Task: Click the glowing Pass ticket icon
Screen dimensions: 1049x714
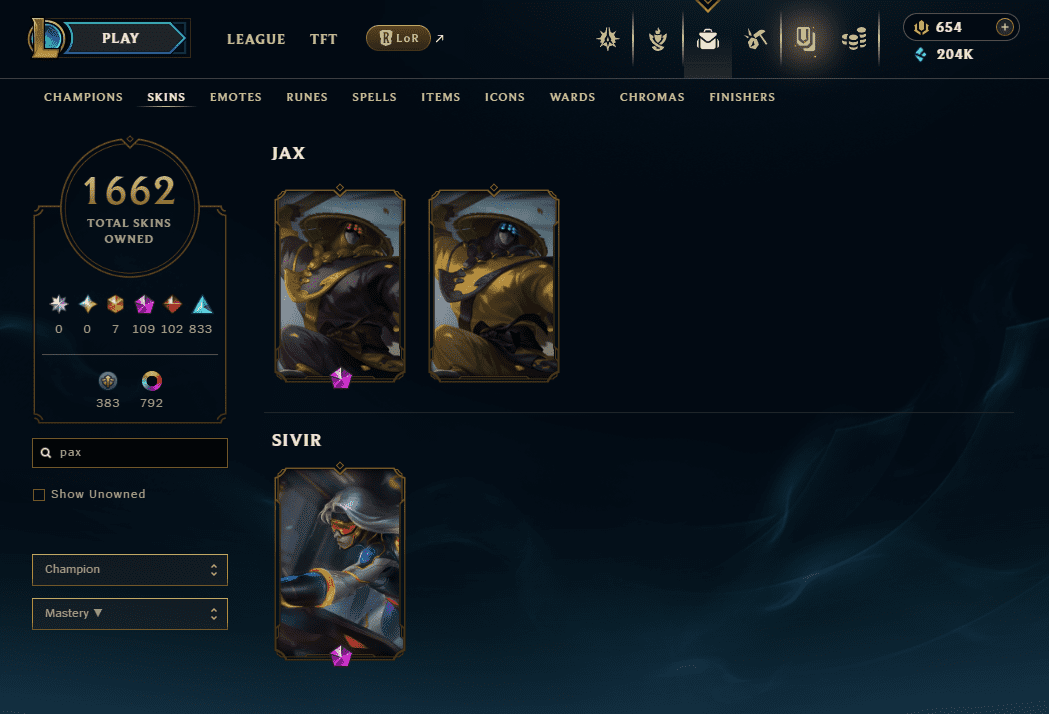Action: 805,39
